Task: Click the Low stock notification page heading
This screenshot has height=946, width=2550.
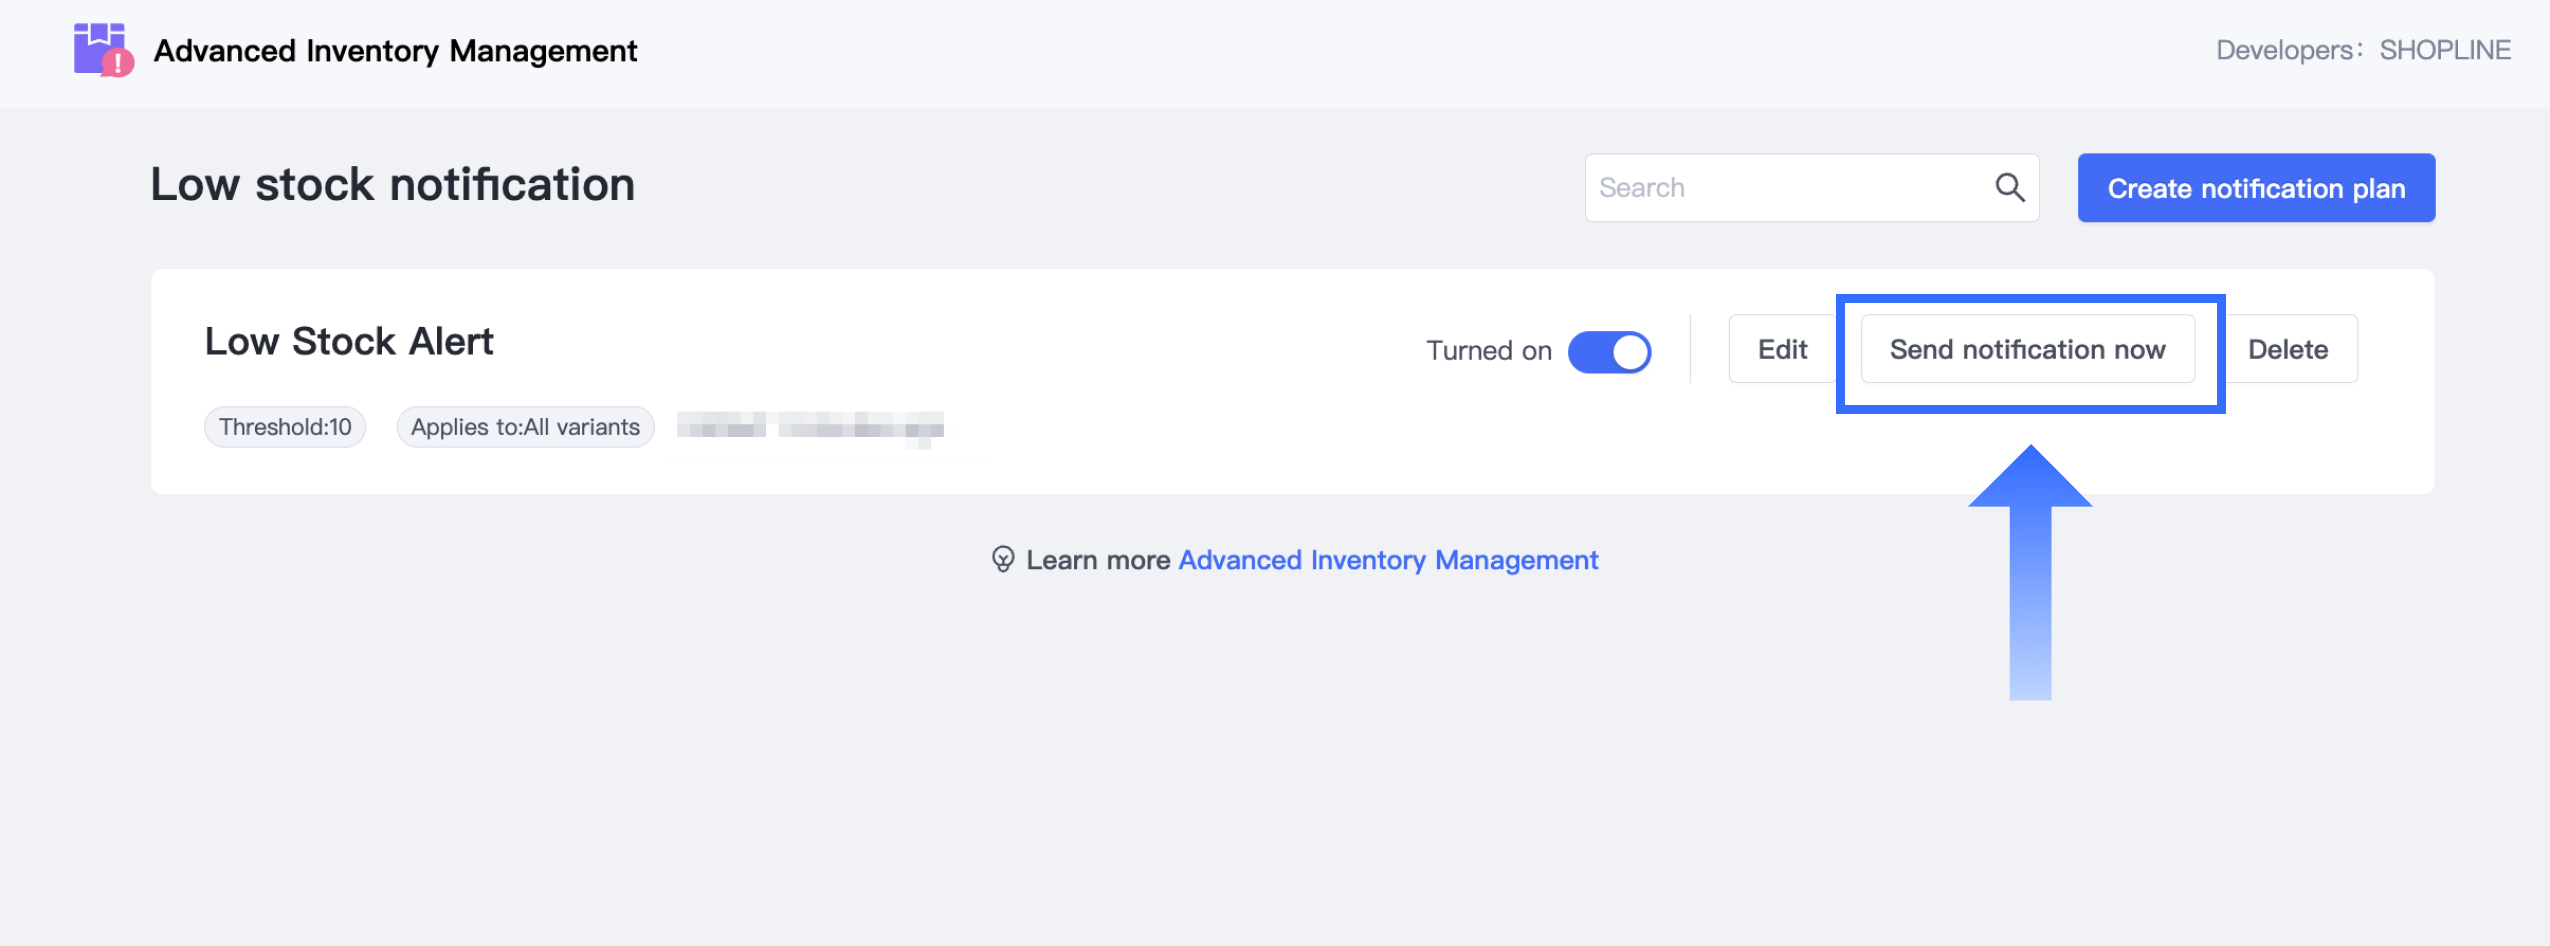Action: (392, 185)
